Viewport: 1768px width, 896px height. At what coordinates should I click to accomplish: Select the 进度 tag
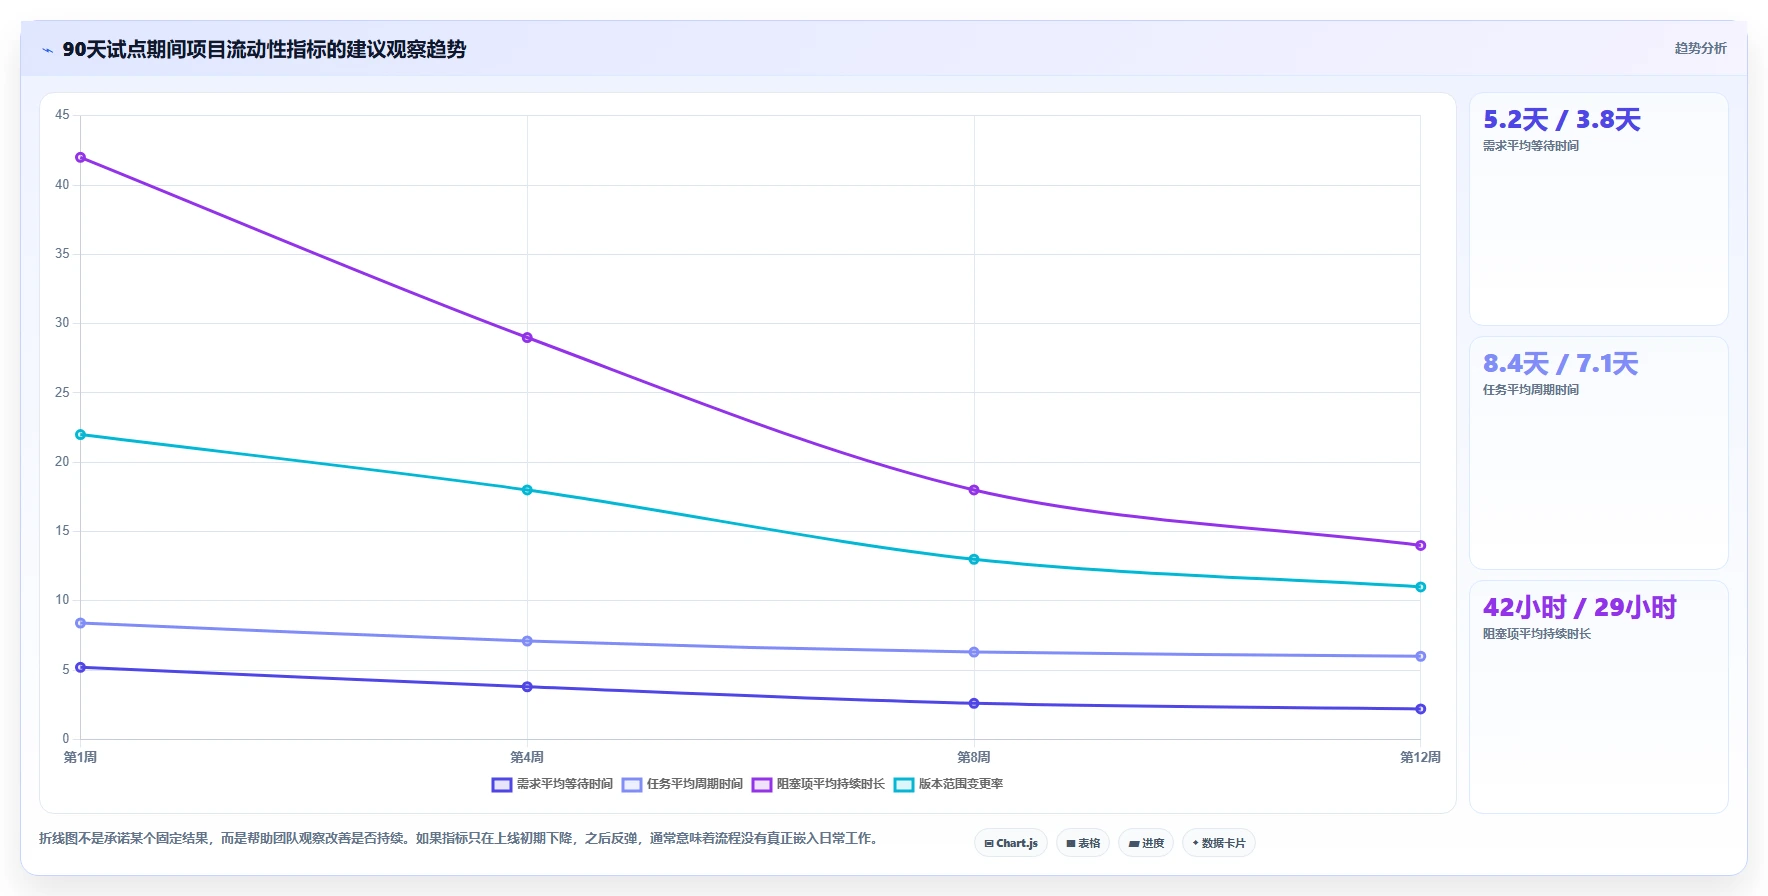click(1146, 843)
